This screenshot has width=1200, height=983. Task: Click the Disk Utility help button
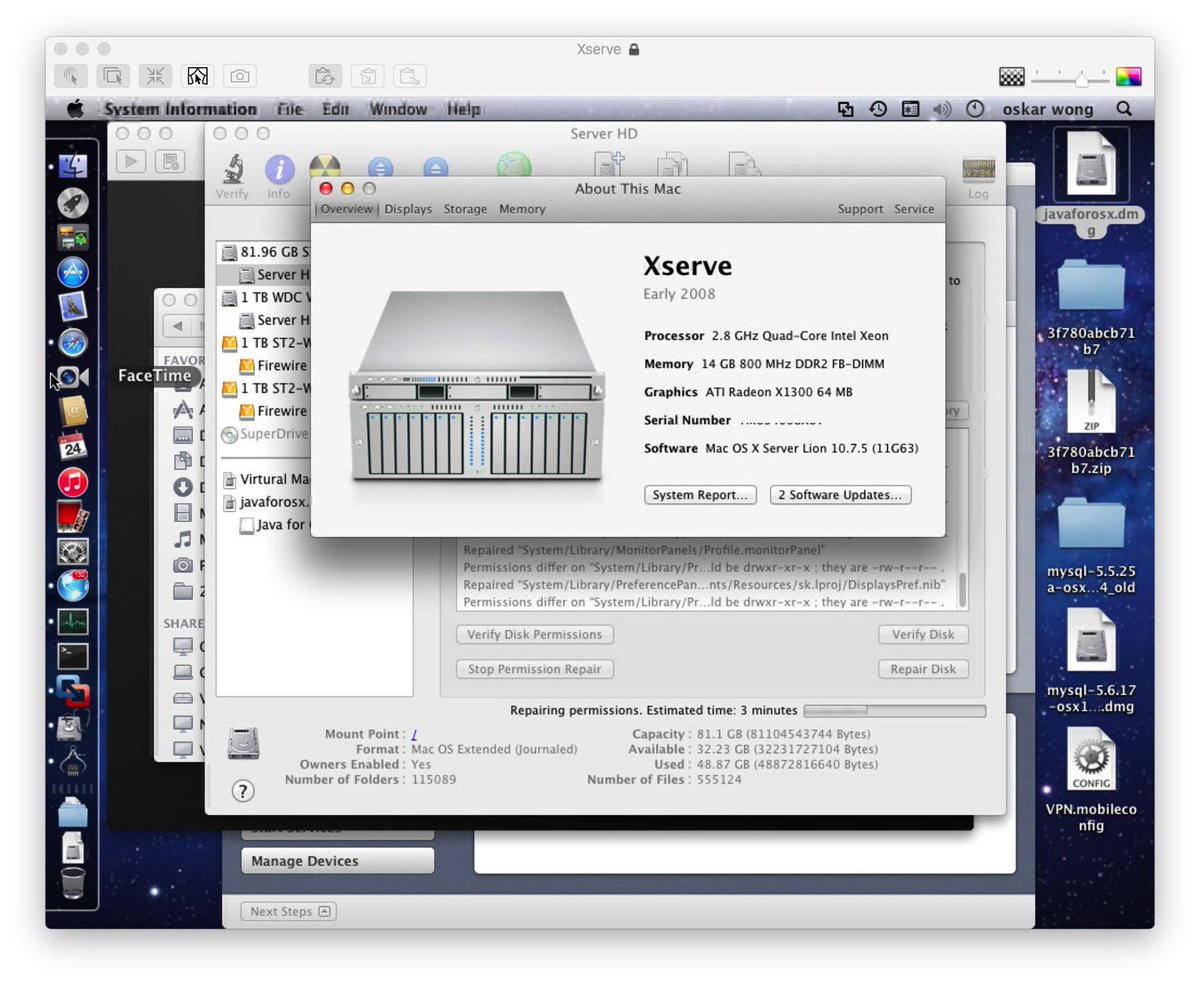(x=243, y=791)
